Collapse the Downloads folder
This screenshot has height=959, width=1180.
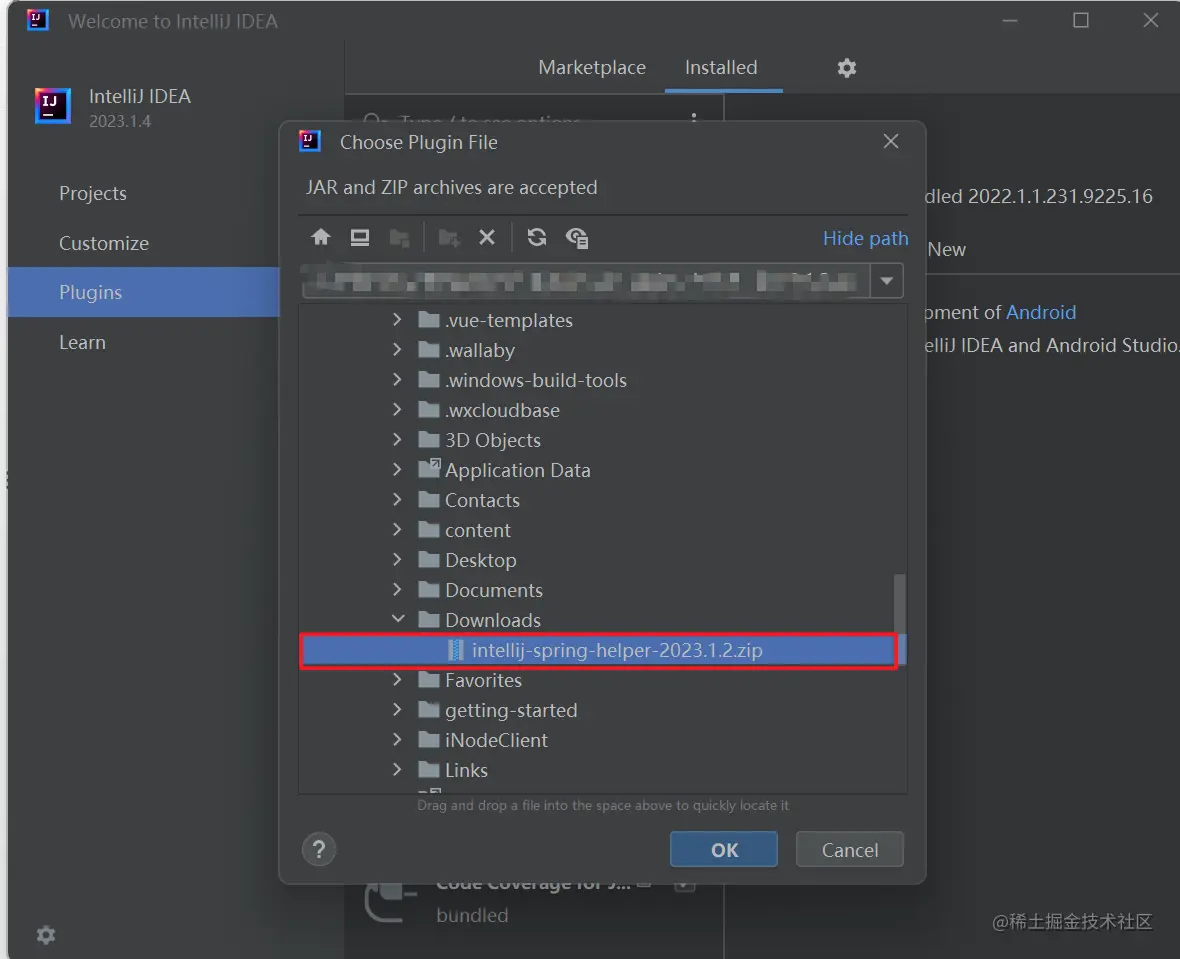(398, 620)
